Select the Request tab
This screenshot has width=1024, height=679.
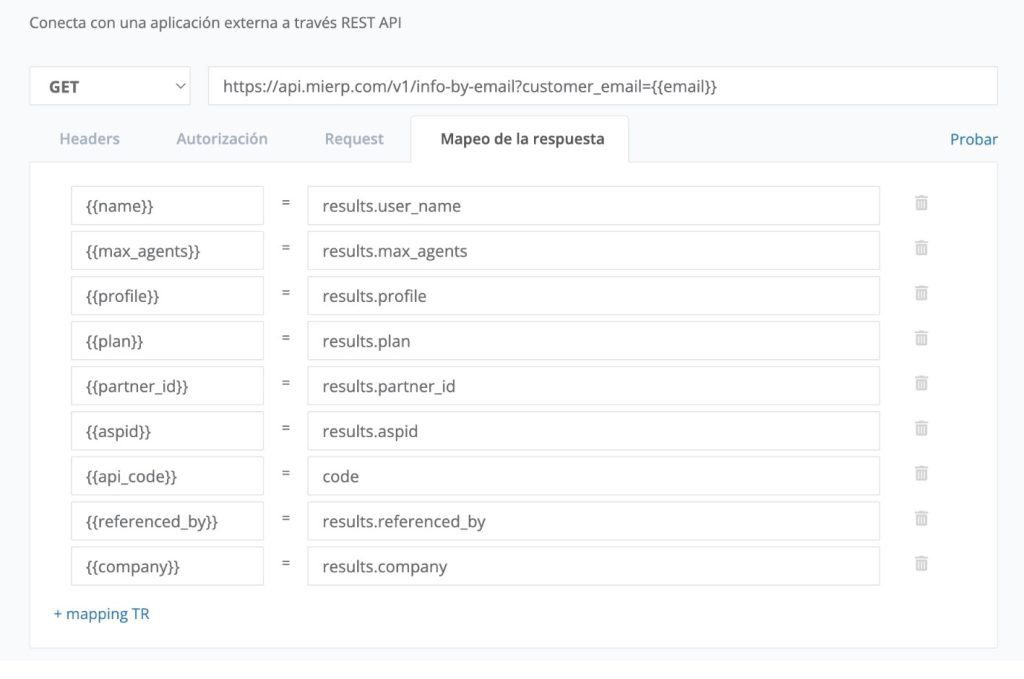click(354, 139)
